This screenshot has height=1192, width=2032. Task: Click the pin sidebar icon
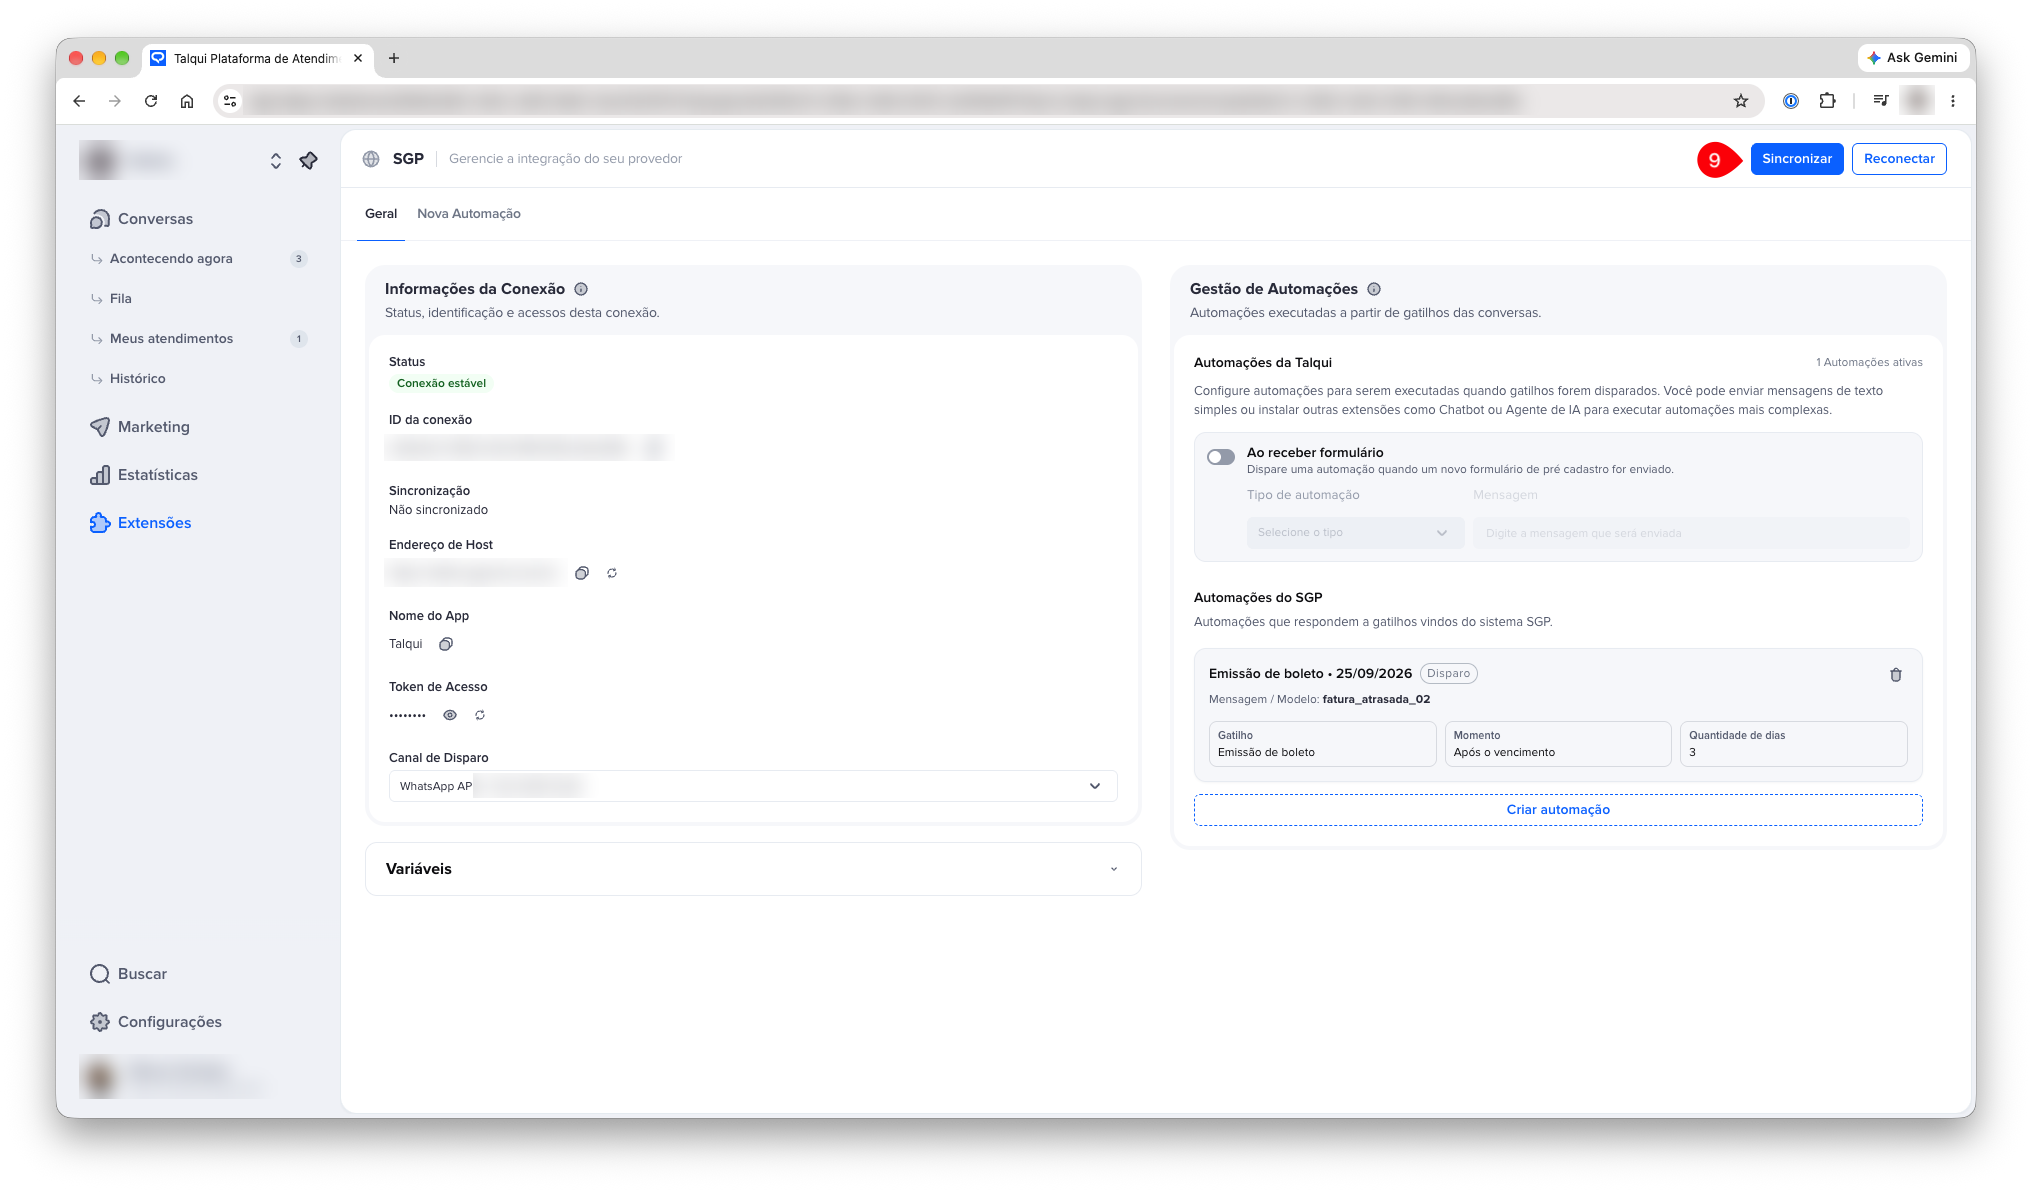(308, 160)
